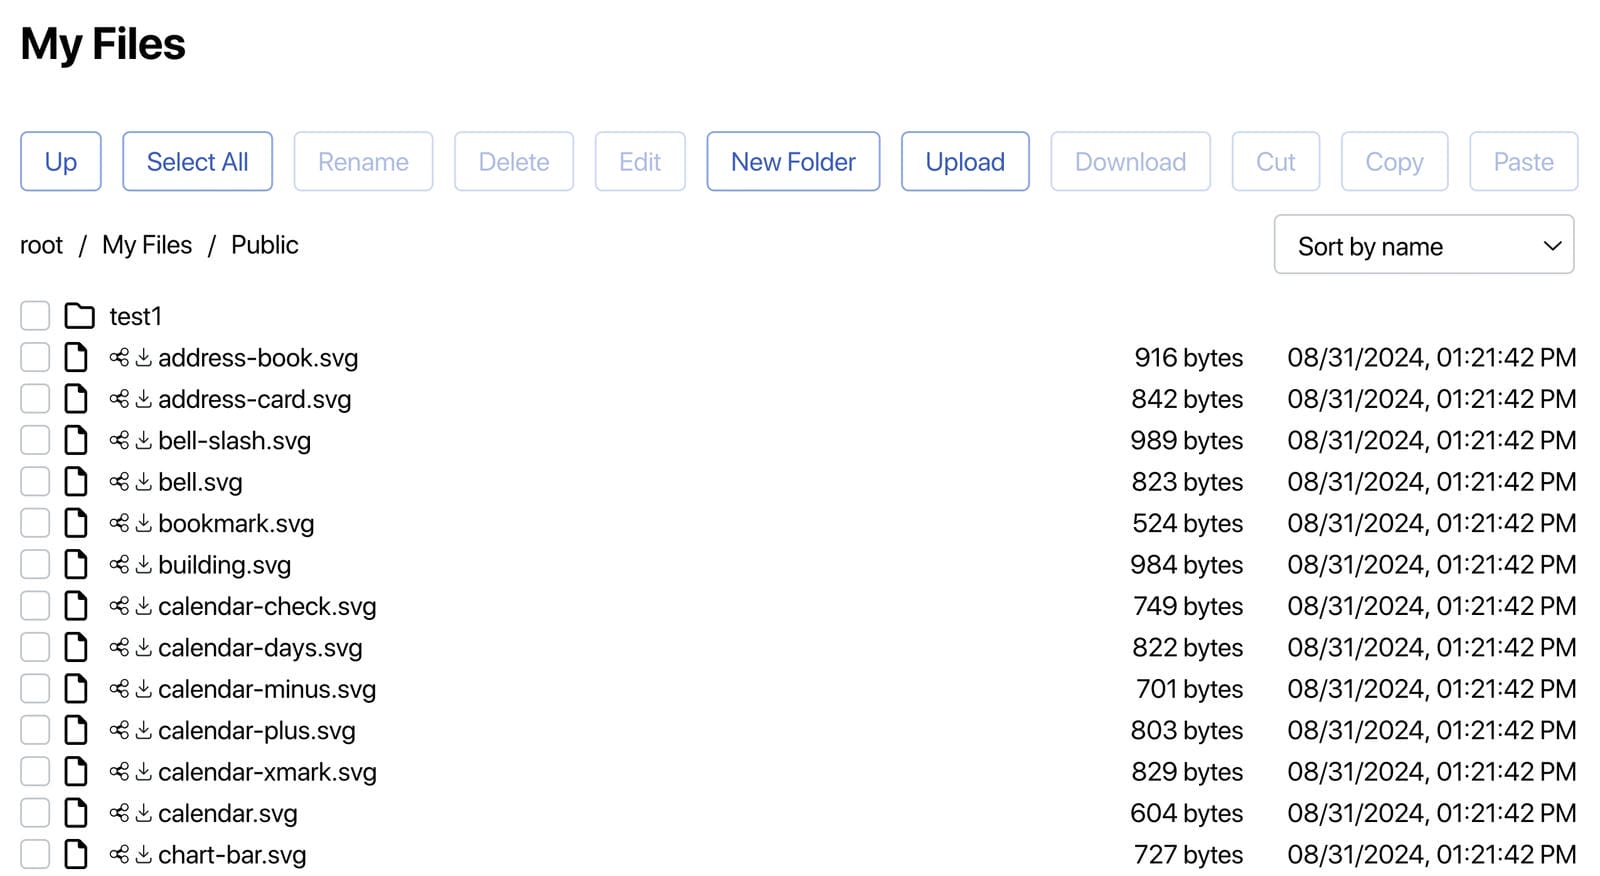Click download icon for bookmark.svg
This screenshot has width=1600, height=876.
pos(144,523)
